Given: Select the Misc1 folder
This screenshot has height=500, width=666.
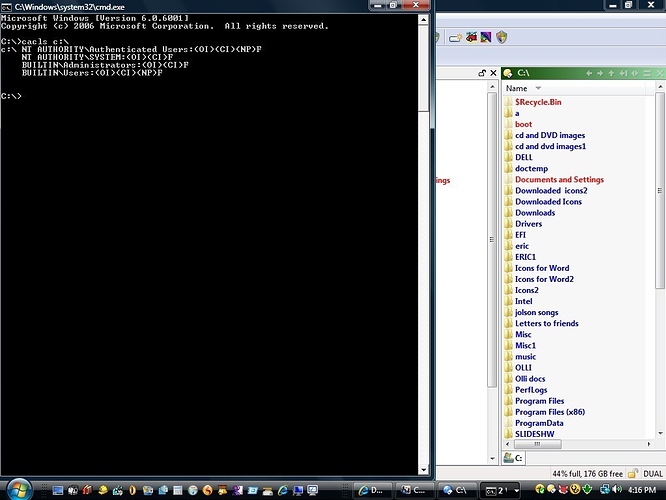Looking at the screenshot, I should click(x=525, y=345).
